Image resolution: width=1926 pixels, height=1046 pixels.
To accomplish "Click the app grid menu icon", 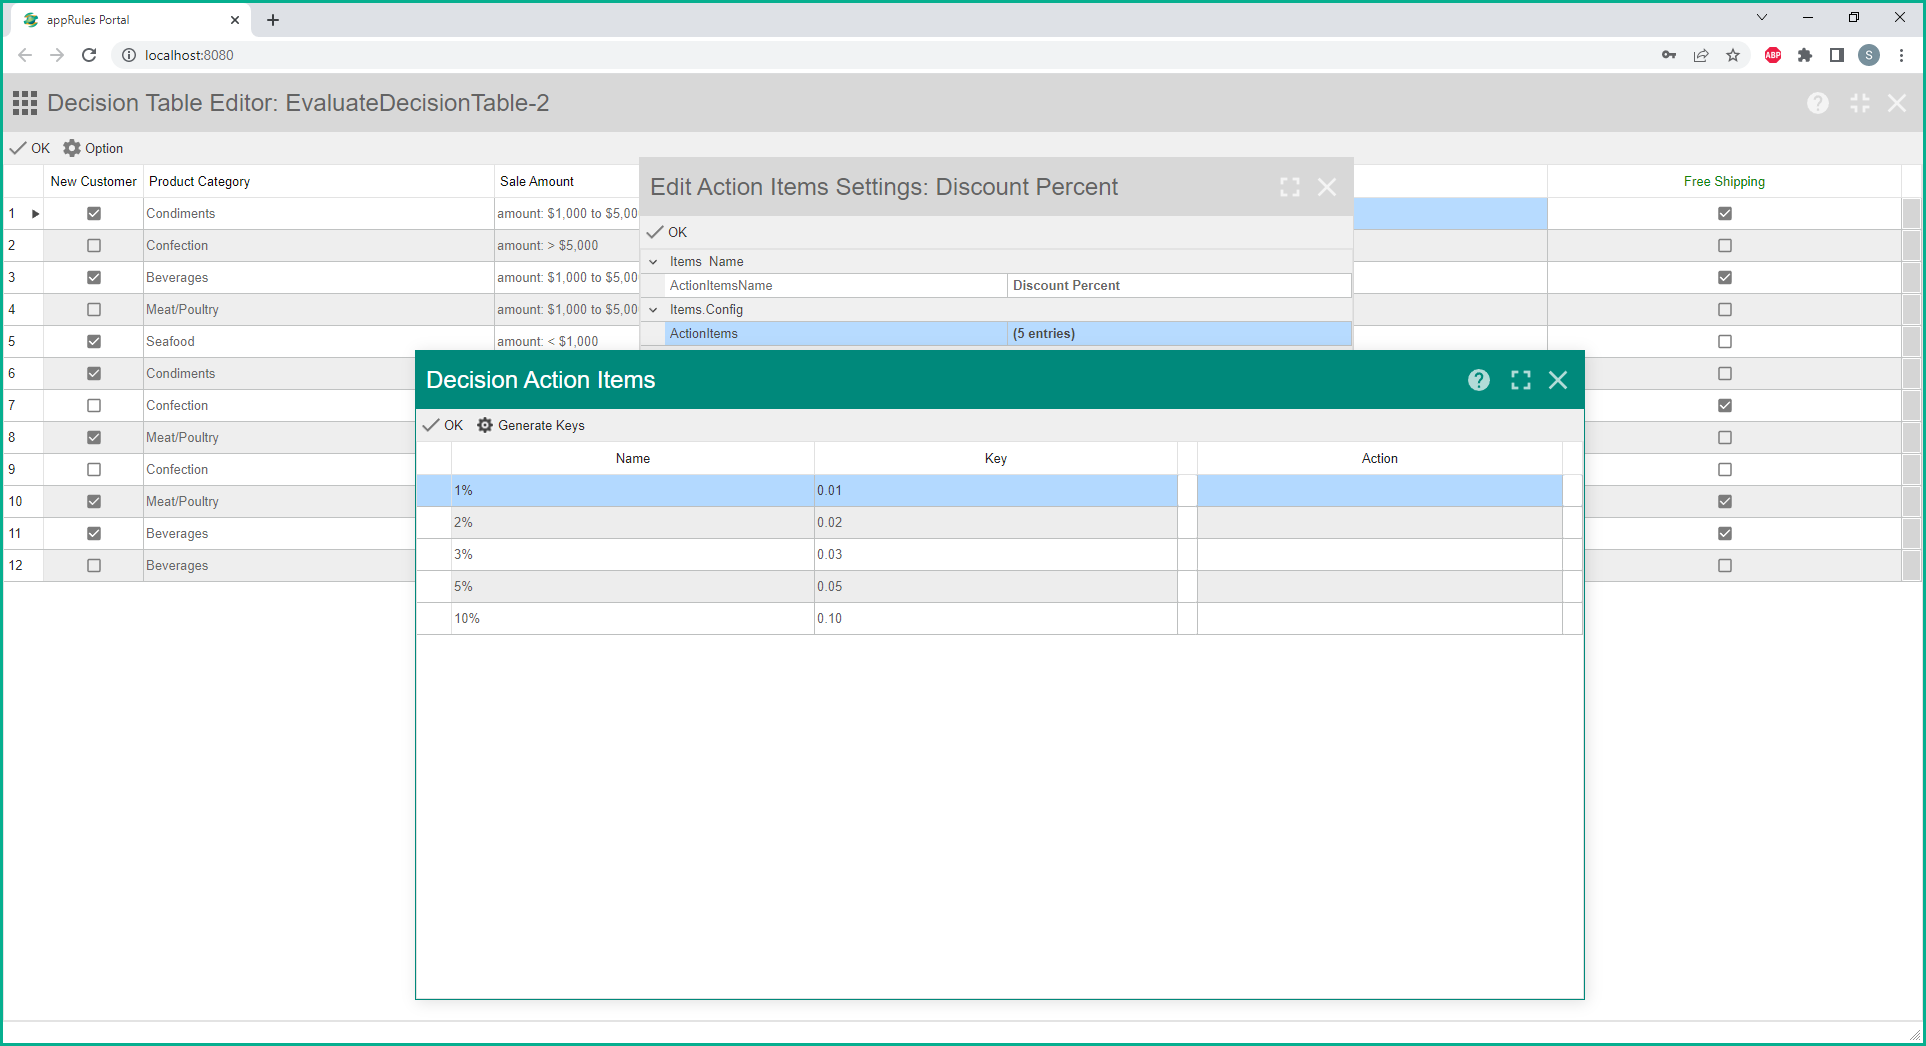I will coord(25,103).
